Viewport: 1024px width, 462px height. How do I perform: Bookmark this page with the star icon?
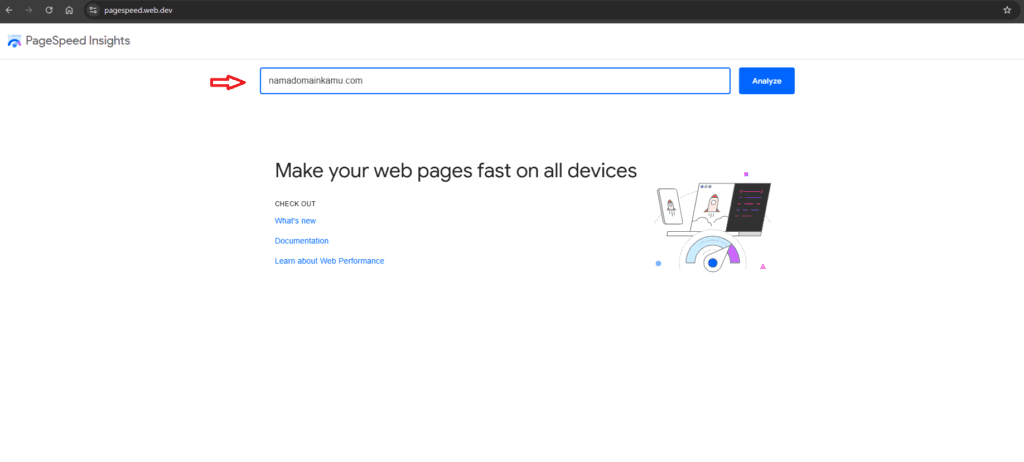(1007, 9)
